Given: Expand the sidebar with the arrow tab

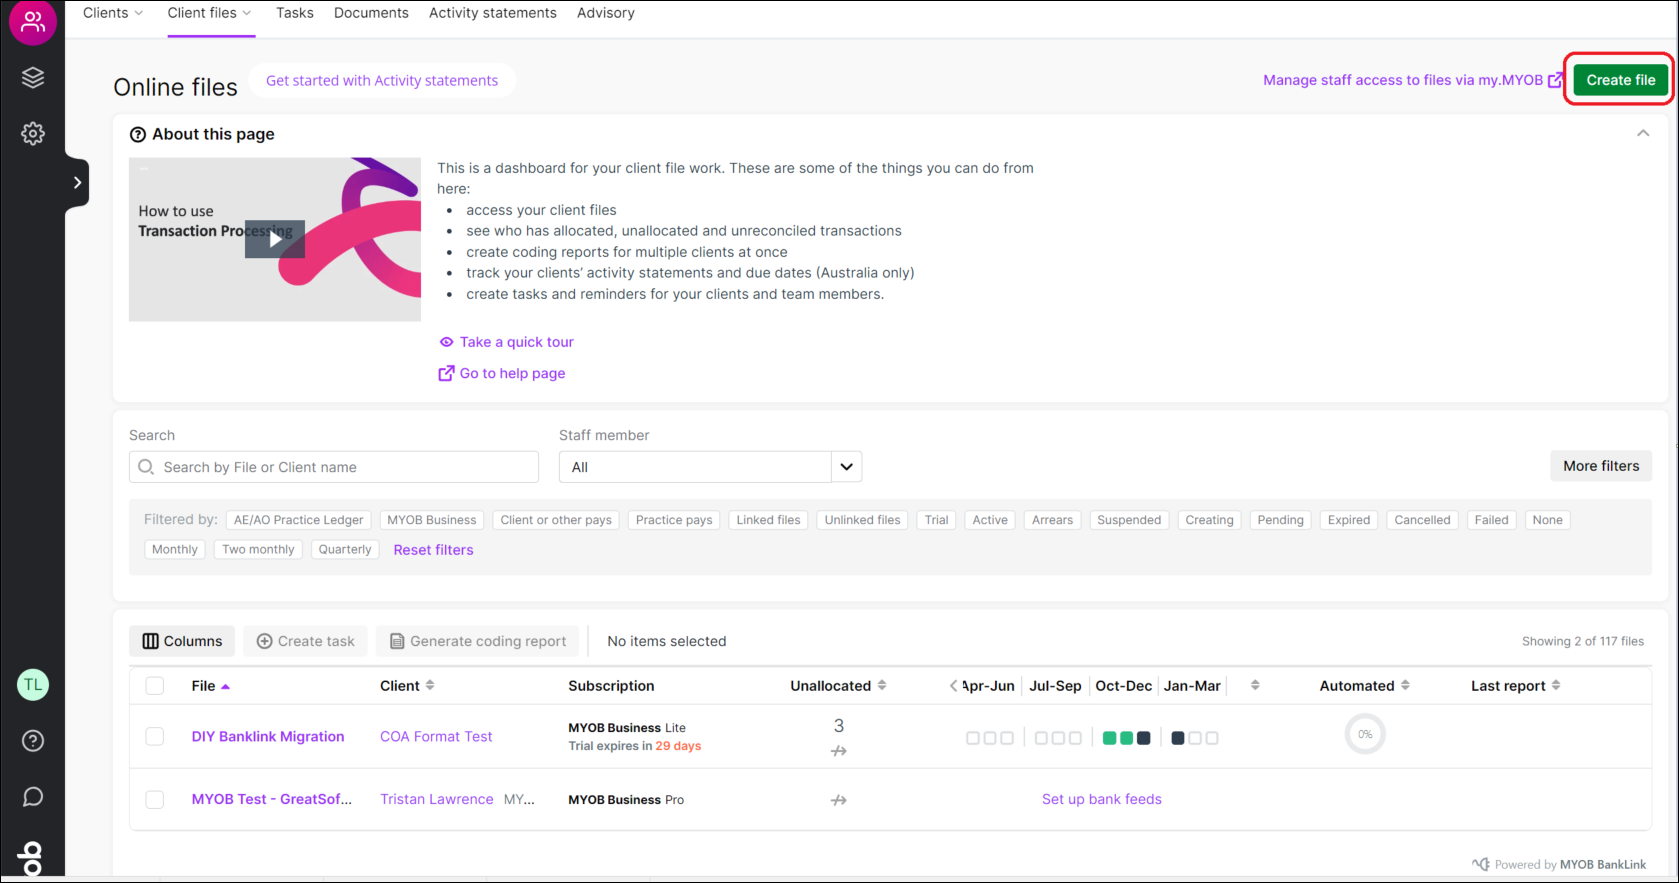Looking at the screenshot, I should (77, 183).
